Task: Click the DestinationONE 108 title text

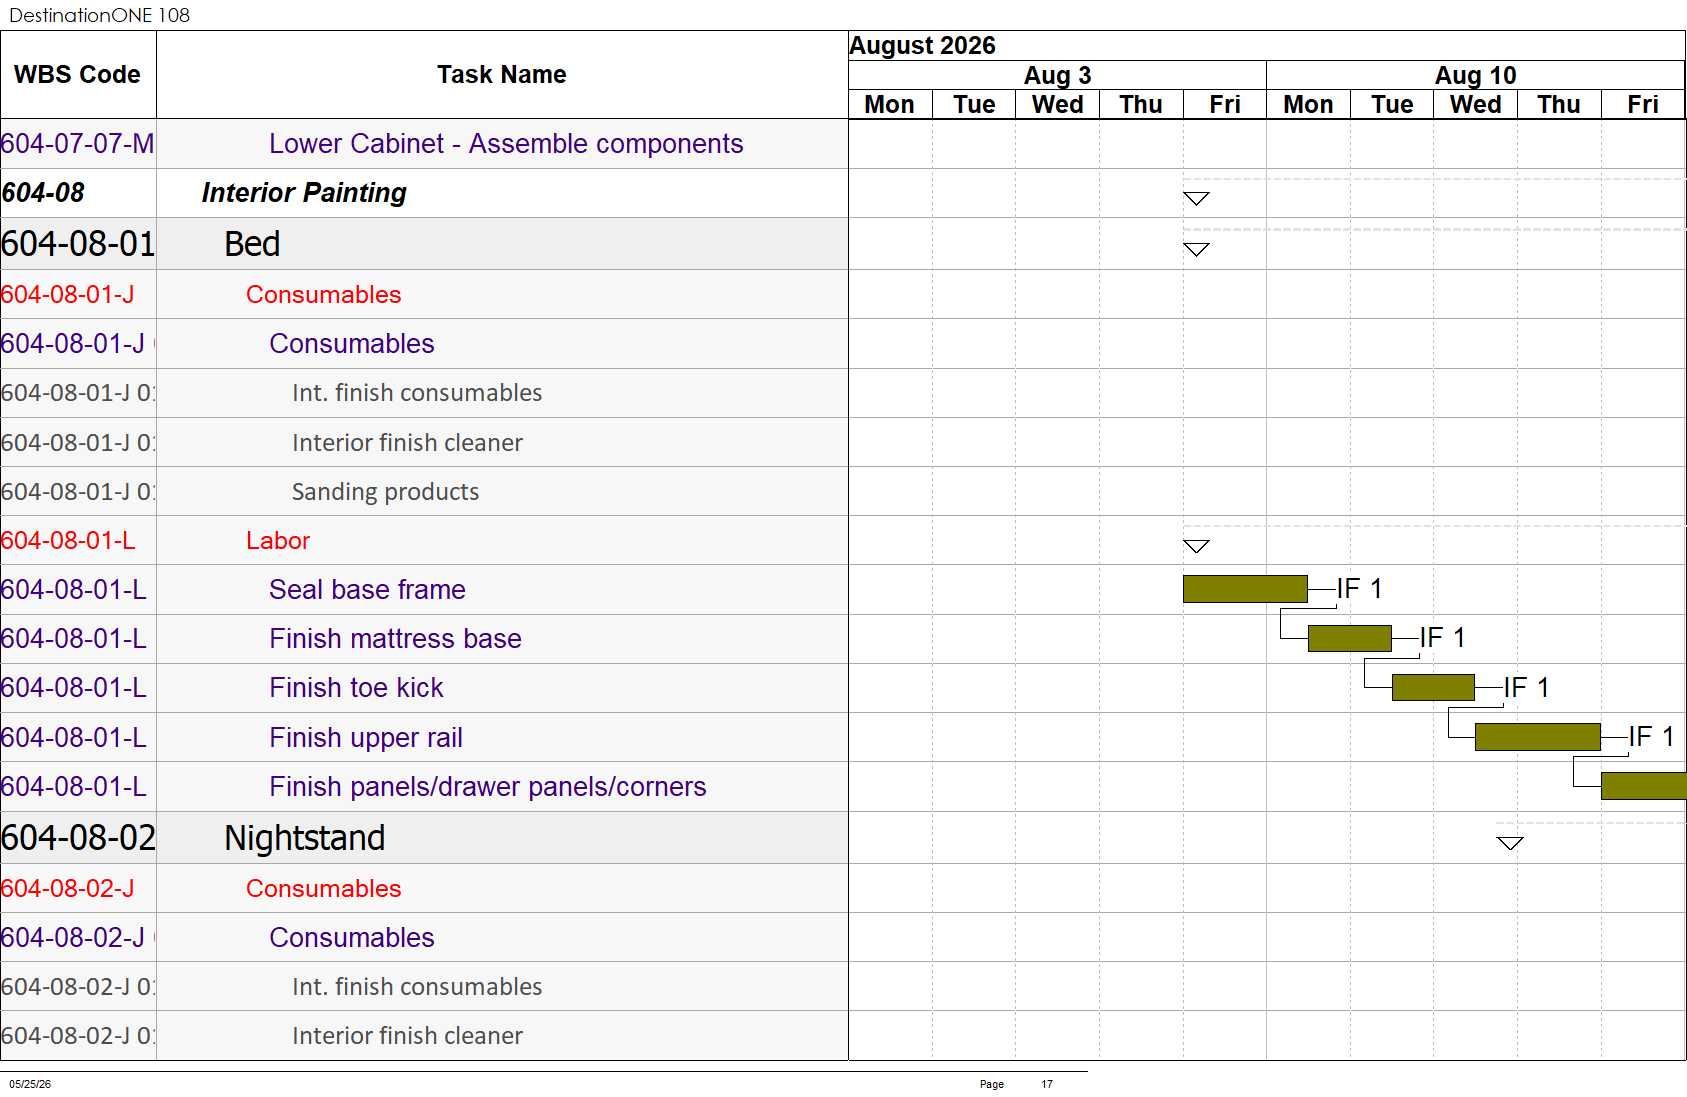Action: click(99, 15)
